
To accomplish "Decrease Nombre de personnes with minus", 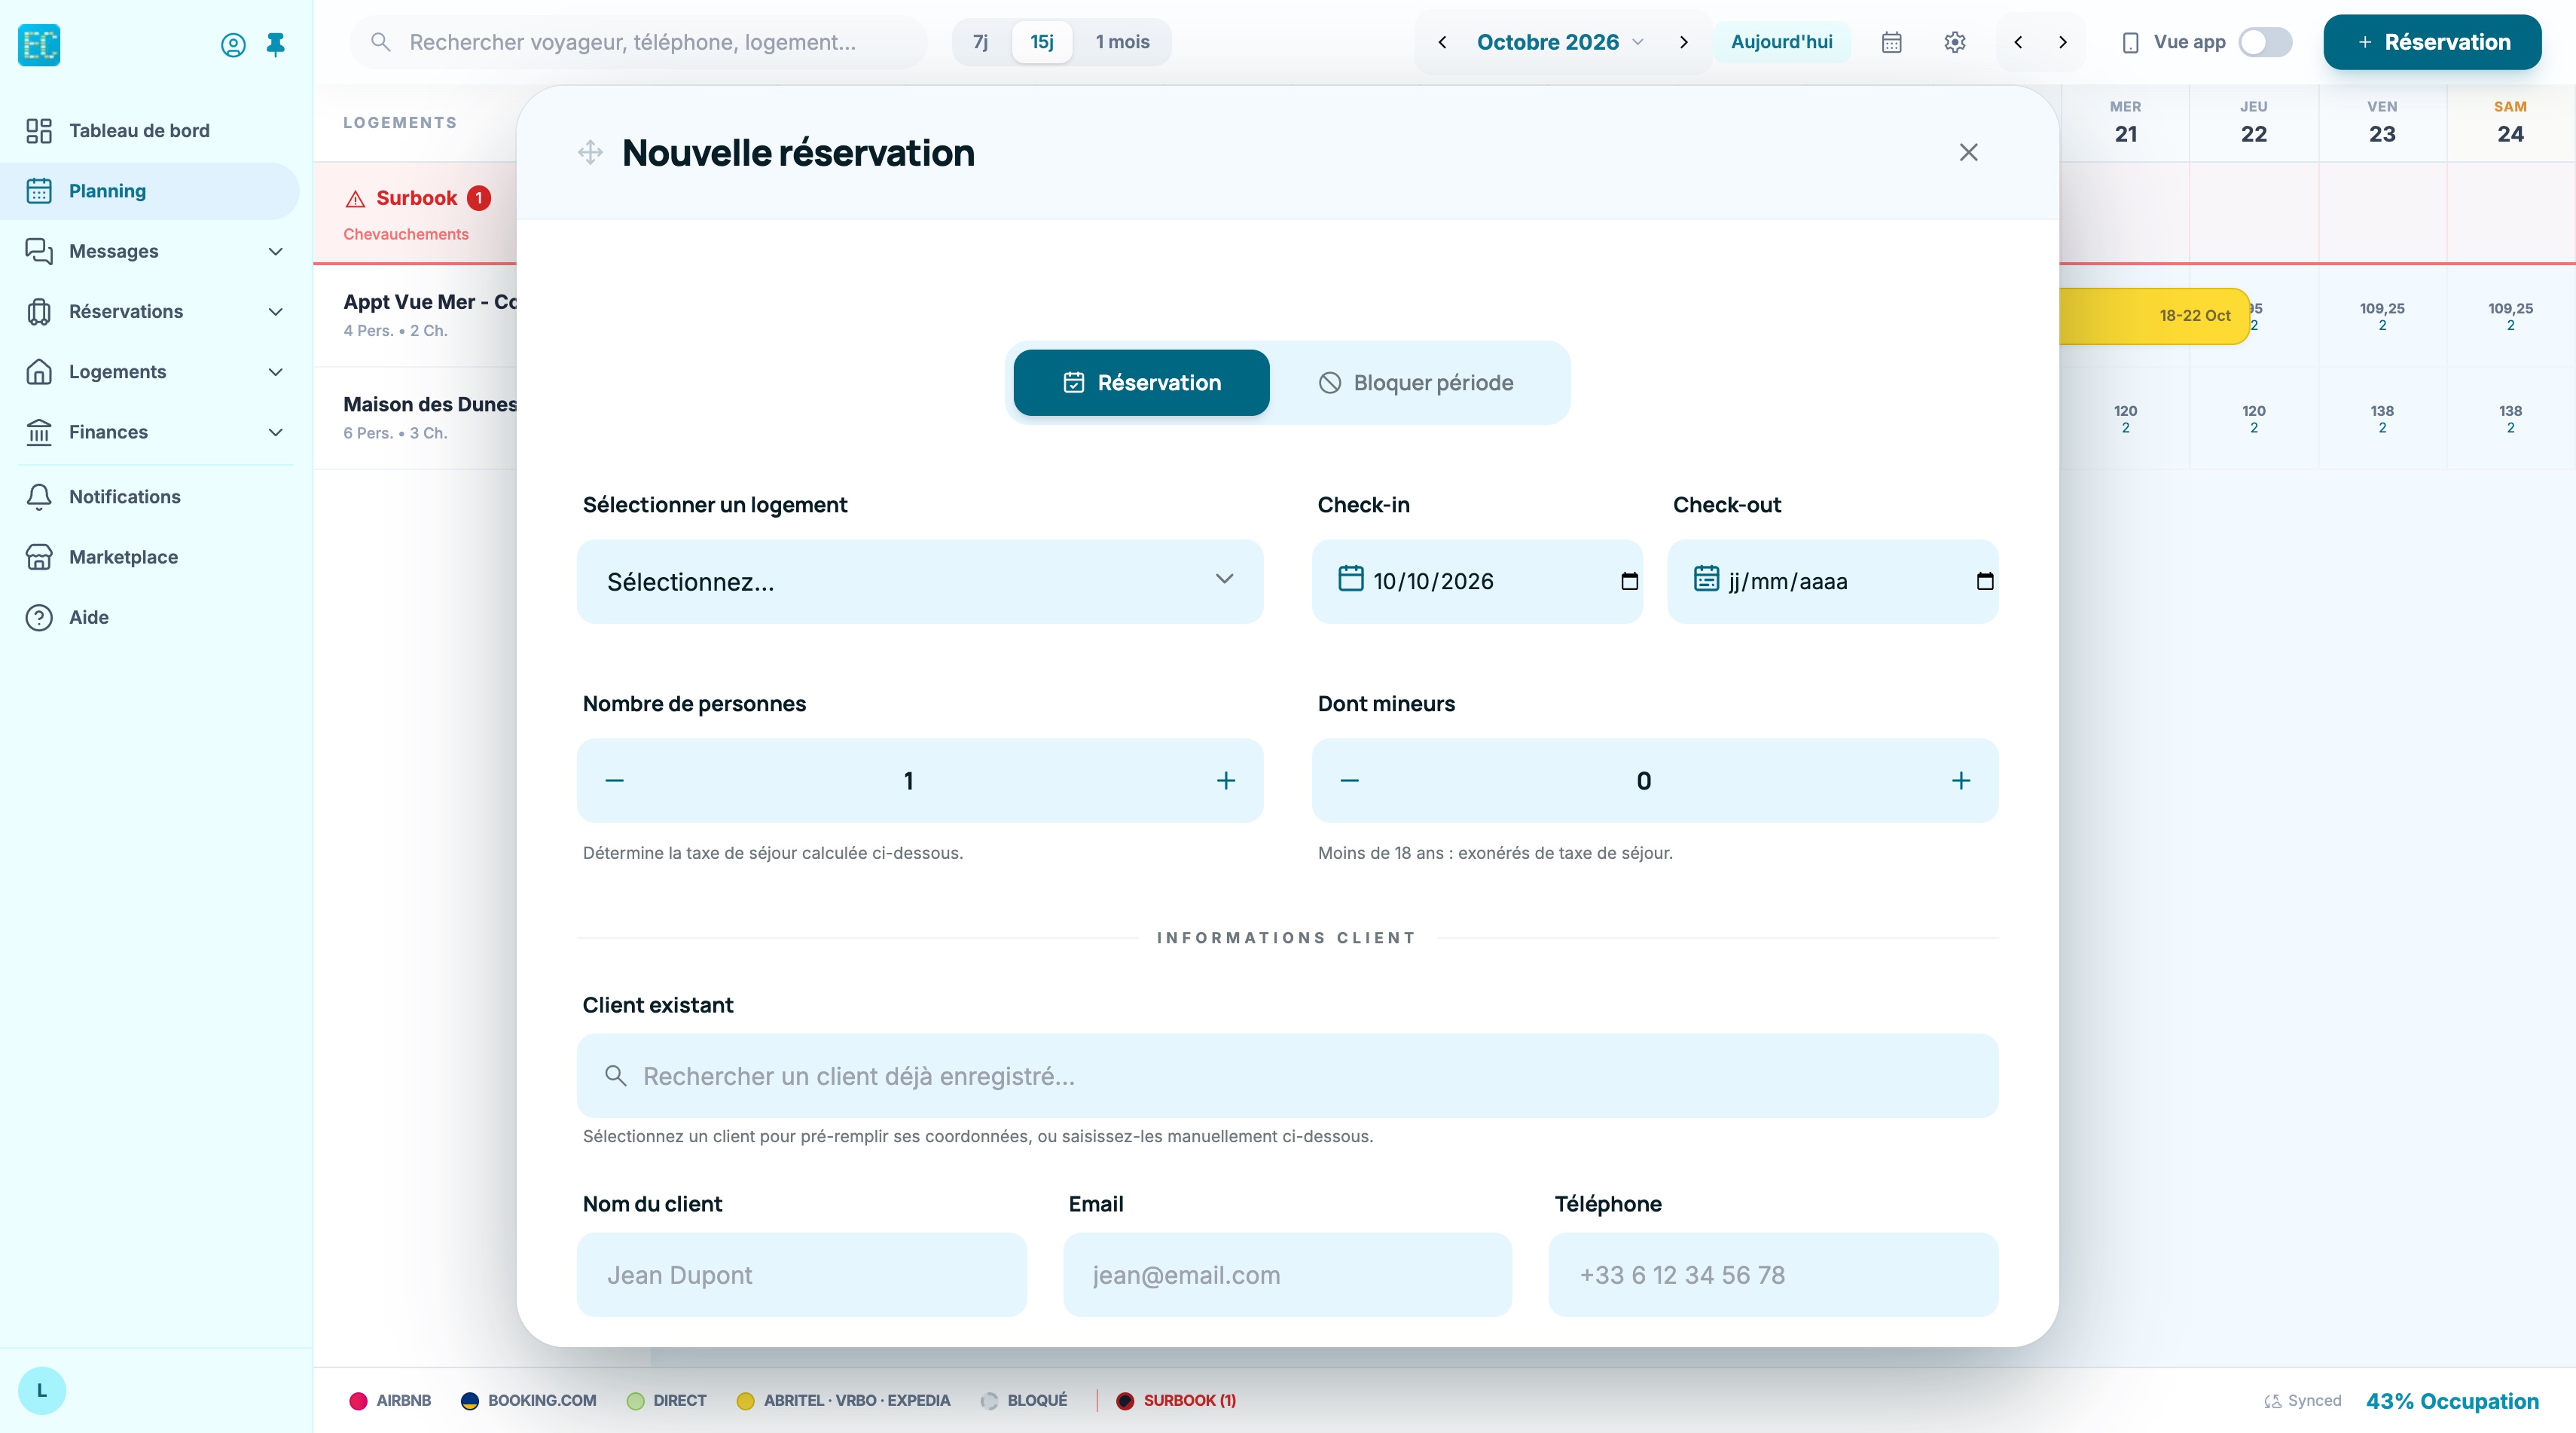I will coord(615,780).
